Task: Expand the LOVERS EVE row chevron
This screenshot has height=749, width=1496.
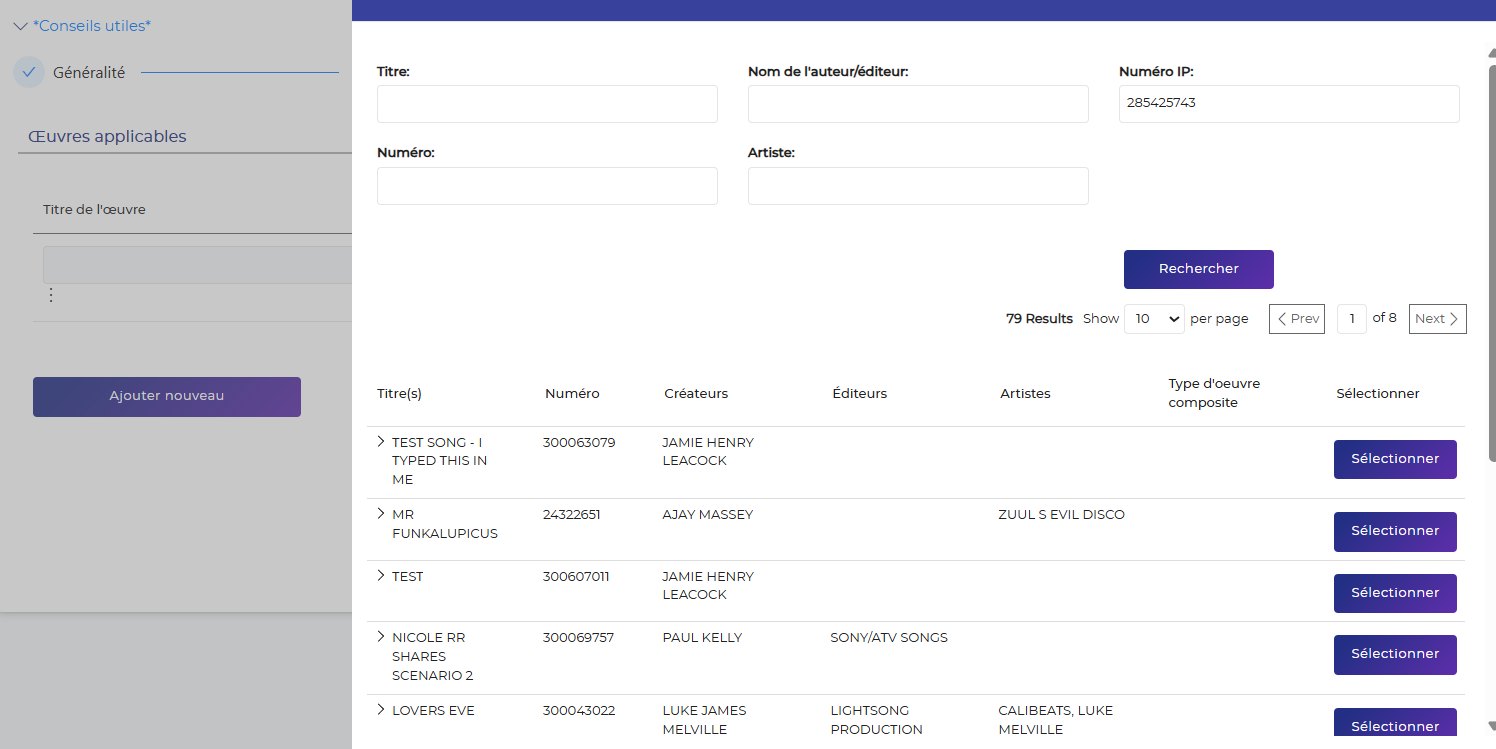Action: pyautogui.click(x=381, y=710)
